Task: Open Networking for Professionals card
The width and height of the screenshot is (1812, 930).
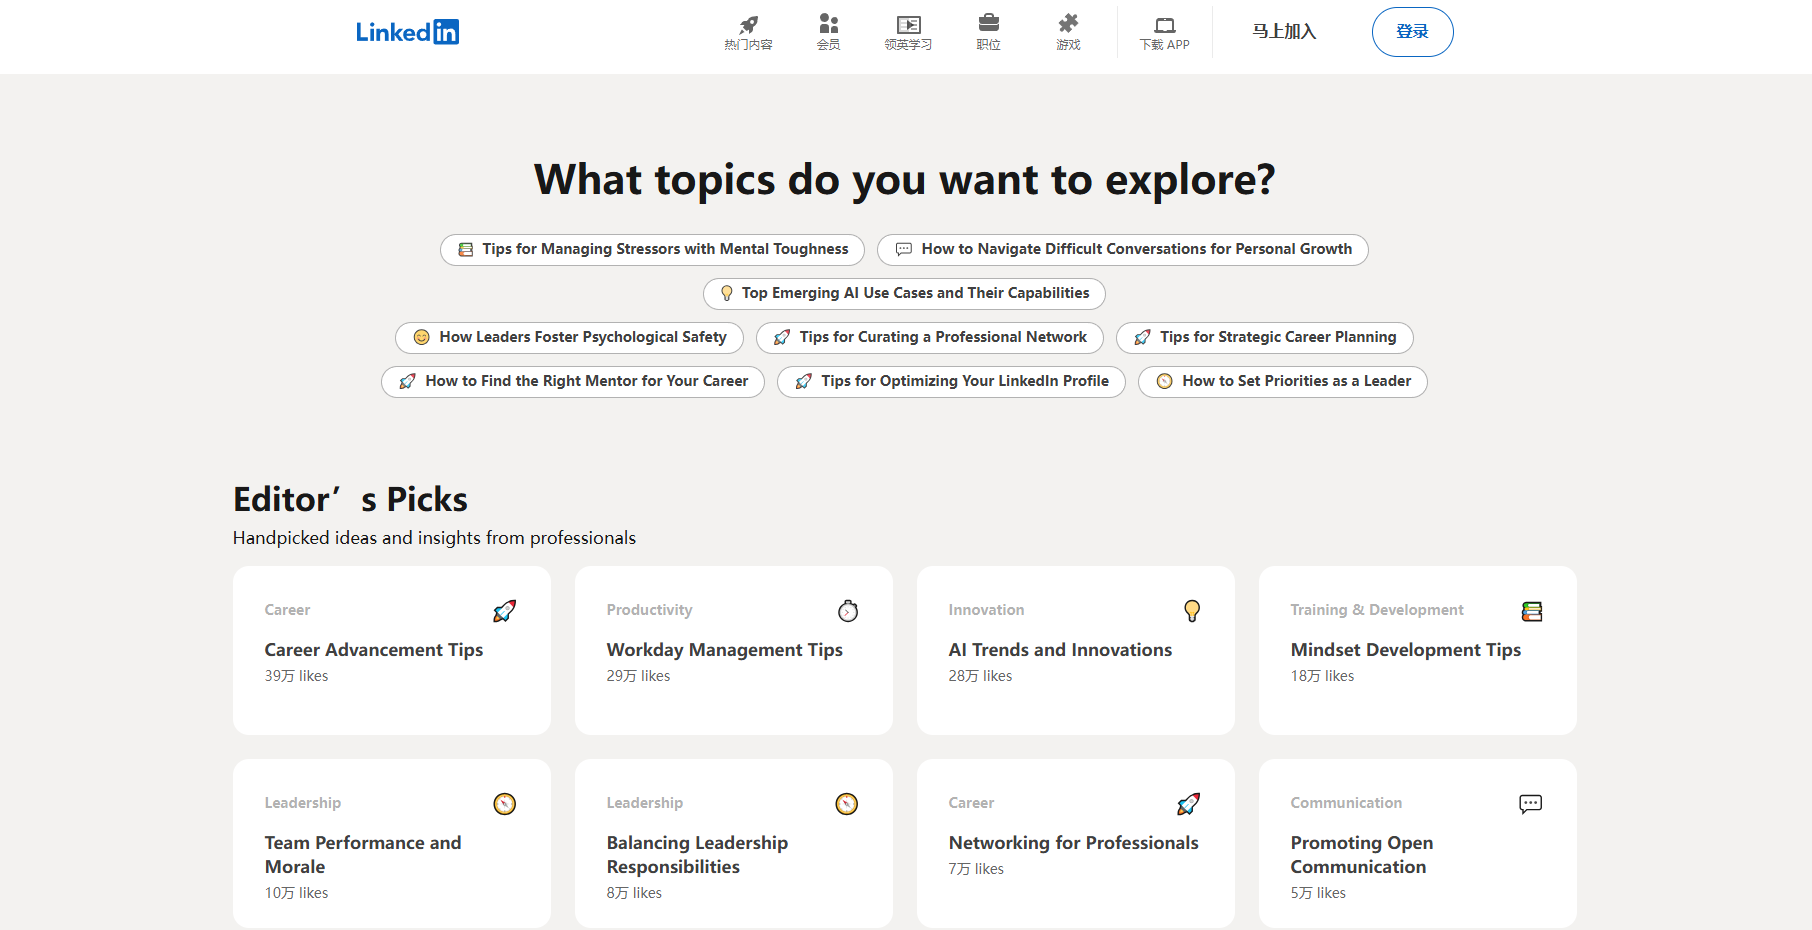Action: [1075, 843]
